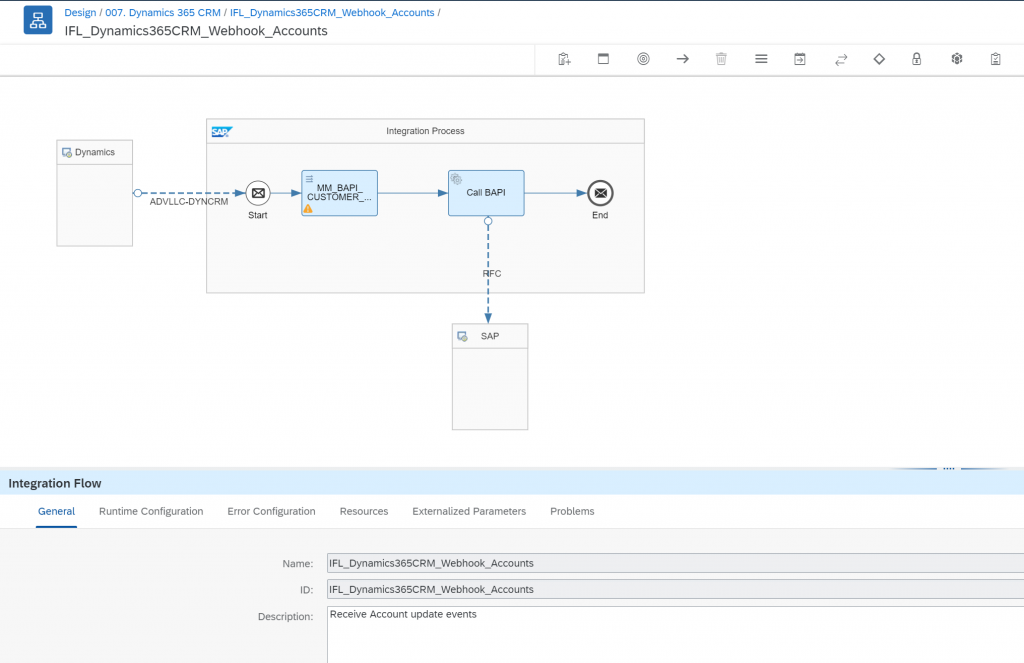
Task: Click the panel splitter dots handle
Action: click(x=949, y=468)
